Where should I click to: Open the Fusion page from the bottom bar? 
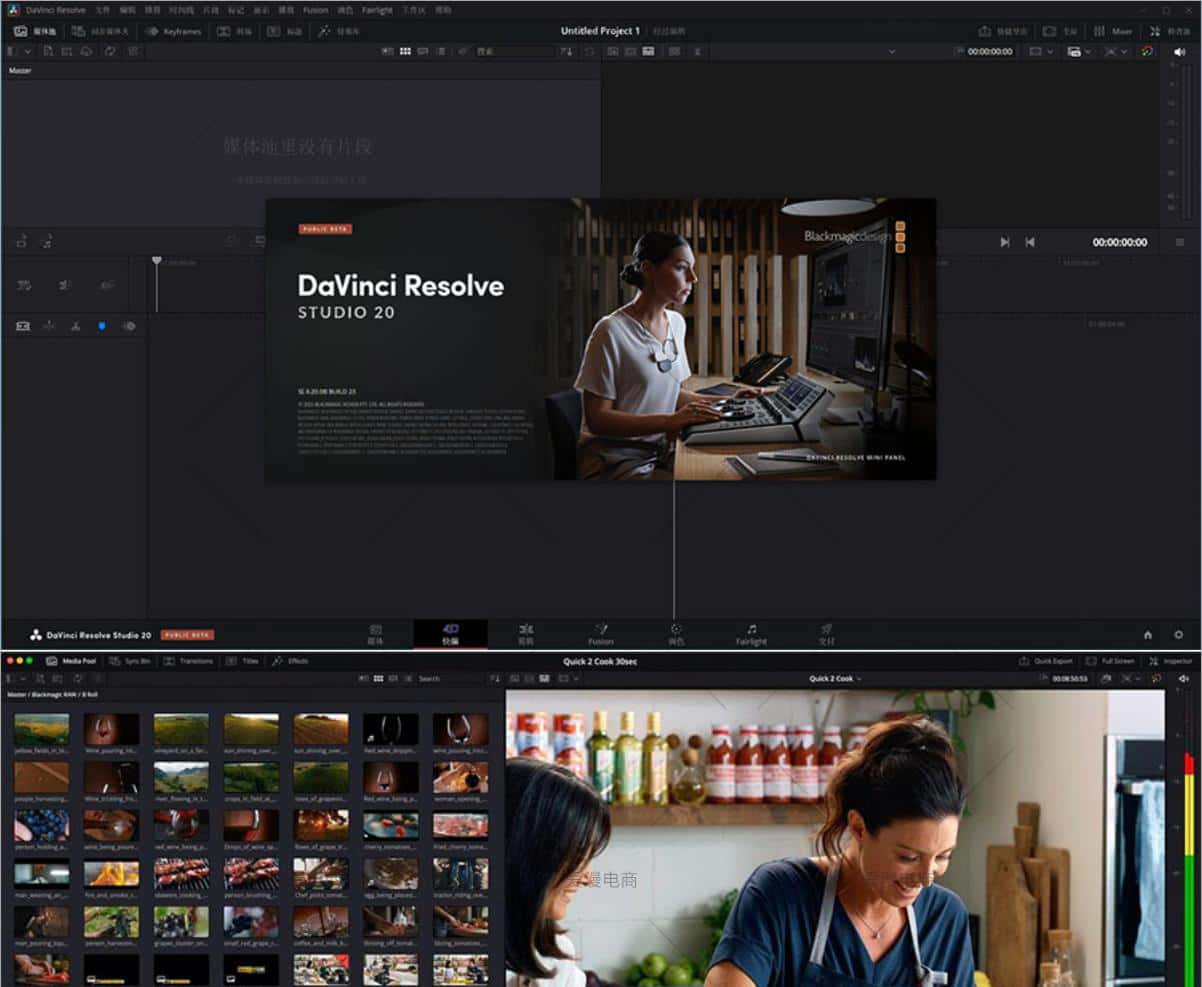click(x=601, y=633)
